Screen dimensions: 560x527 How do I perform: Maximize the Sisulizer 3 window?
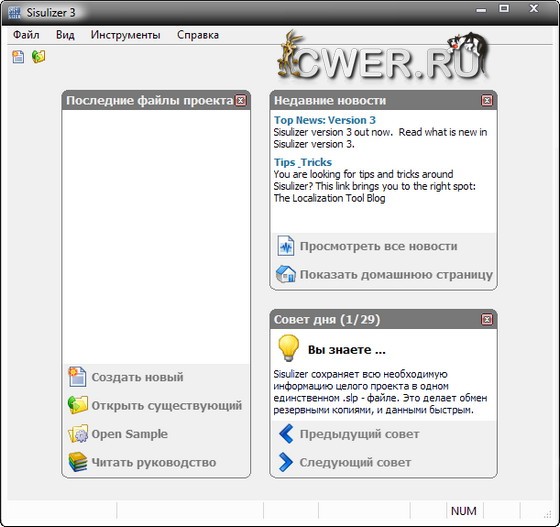504,9
